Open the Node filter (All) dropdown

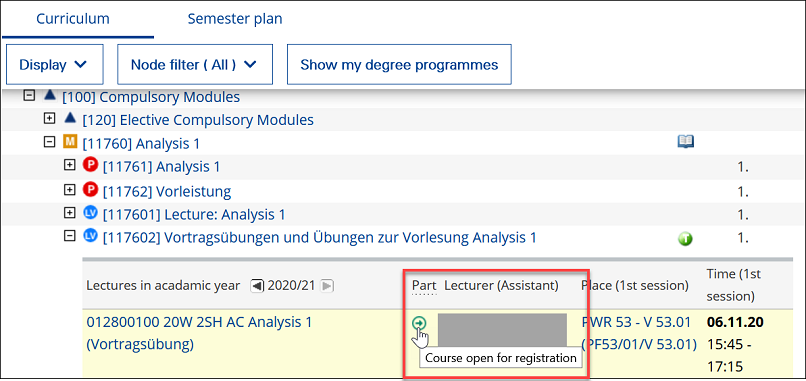[195, 65]
